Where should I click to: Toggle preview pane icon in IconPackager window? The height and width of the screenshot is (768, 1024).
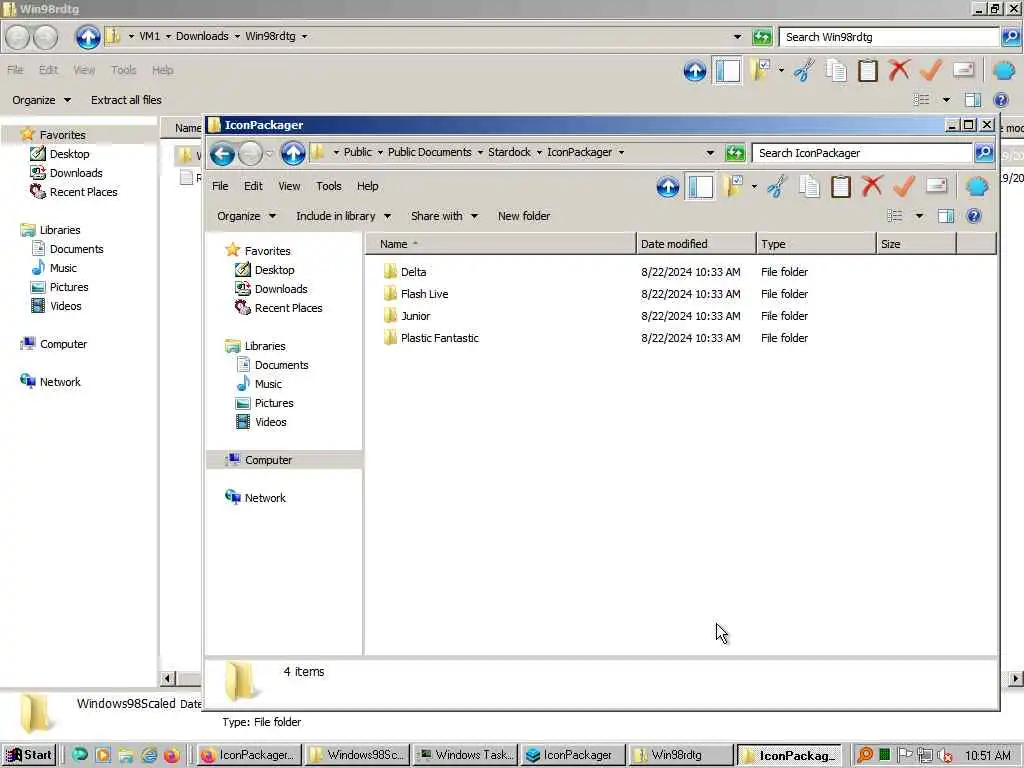[x=946, y=216]
